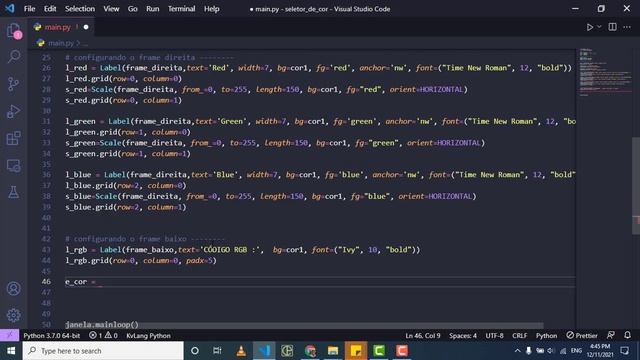Click Prettier status bar item

point(582,336)
